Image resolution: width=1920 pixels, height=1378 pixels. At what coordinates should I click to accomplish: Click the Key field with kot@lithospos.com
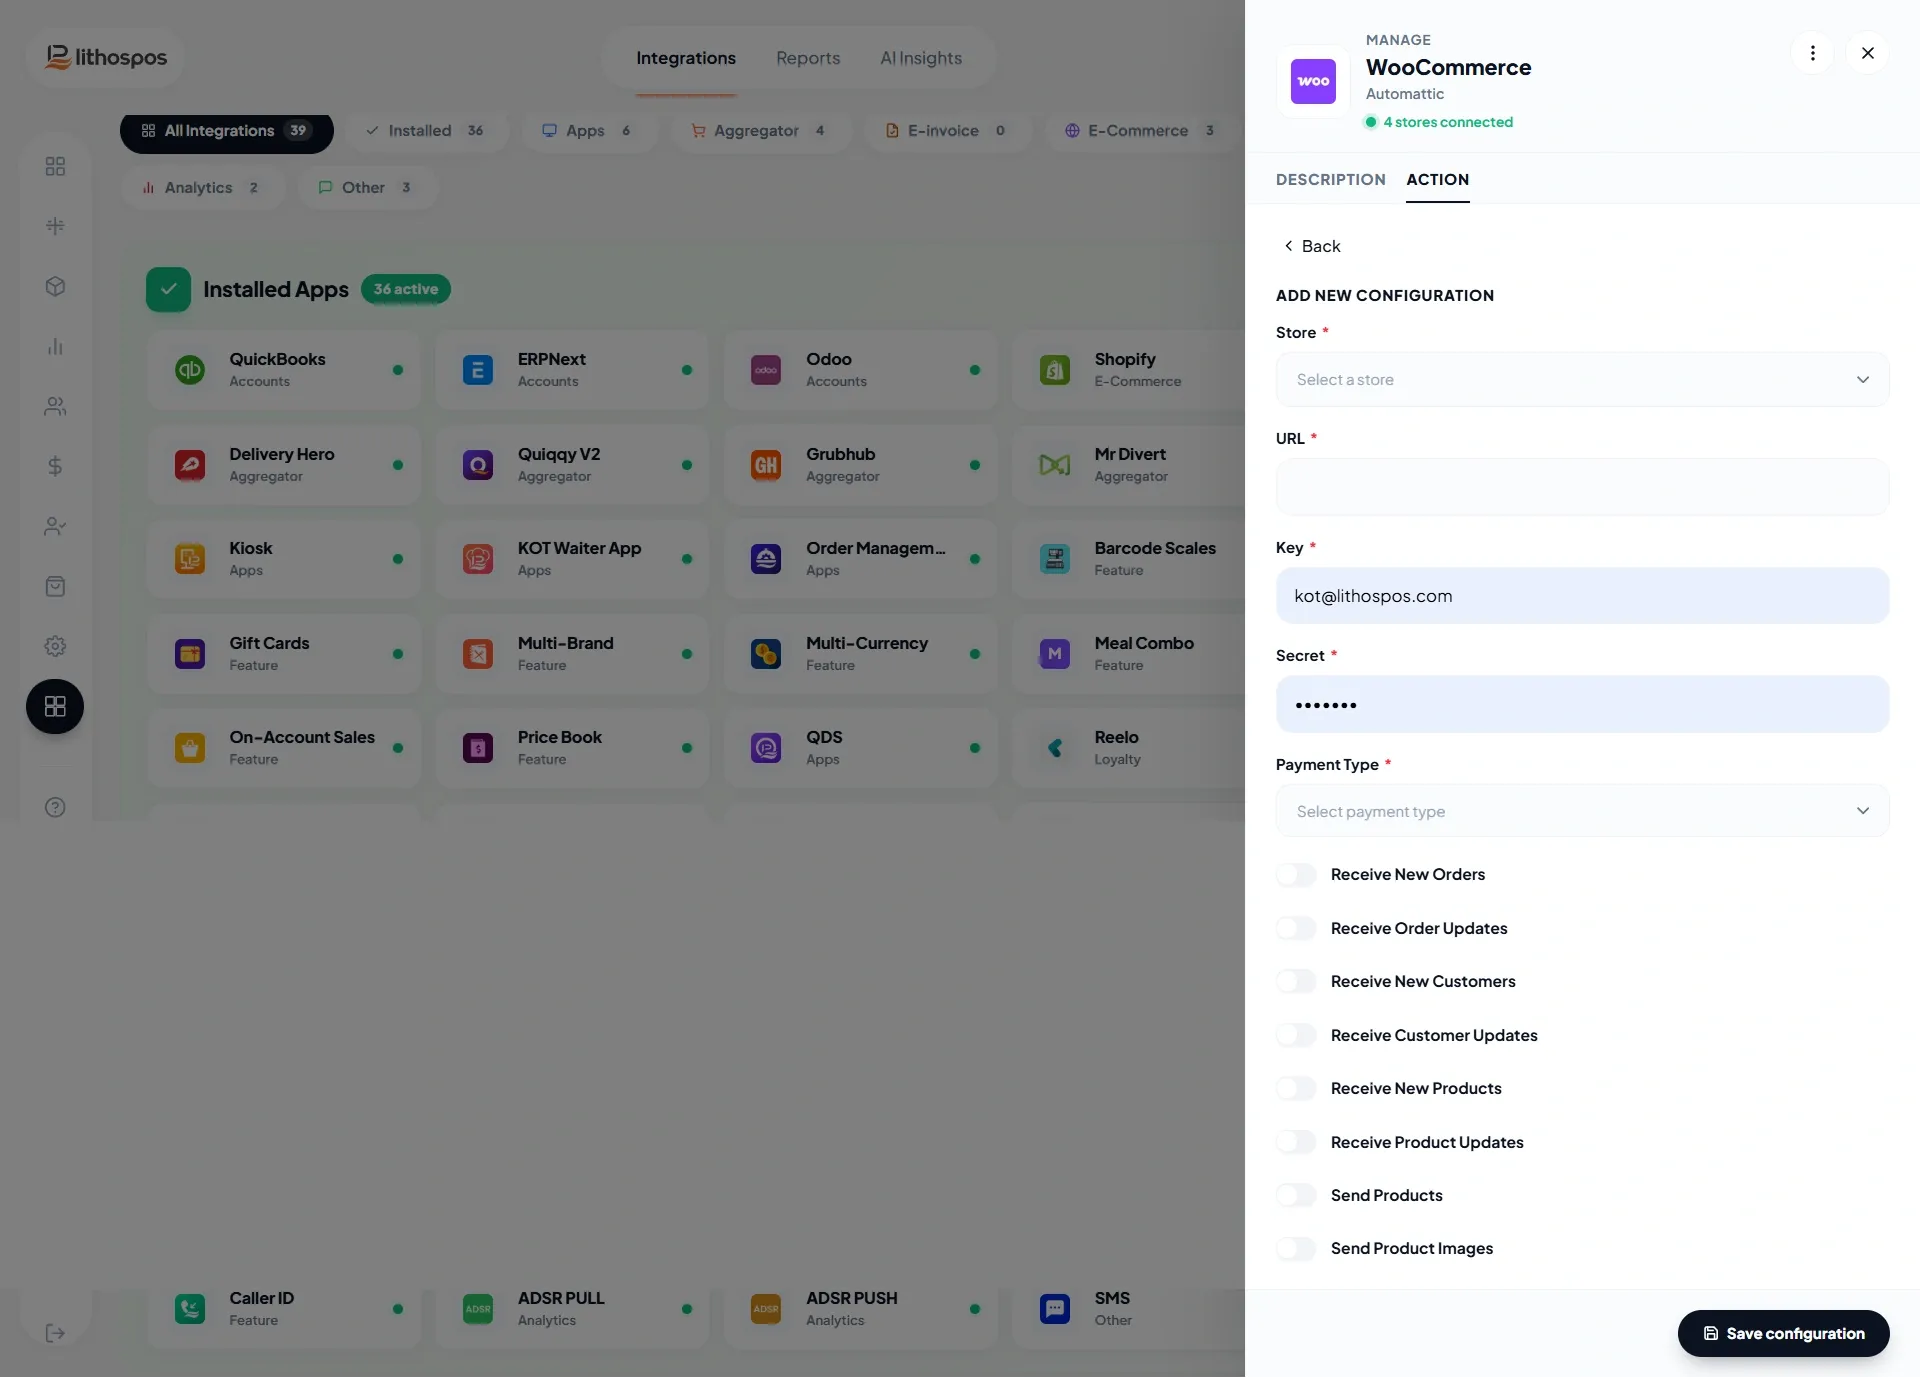coord(1582,596)
